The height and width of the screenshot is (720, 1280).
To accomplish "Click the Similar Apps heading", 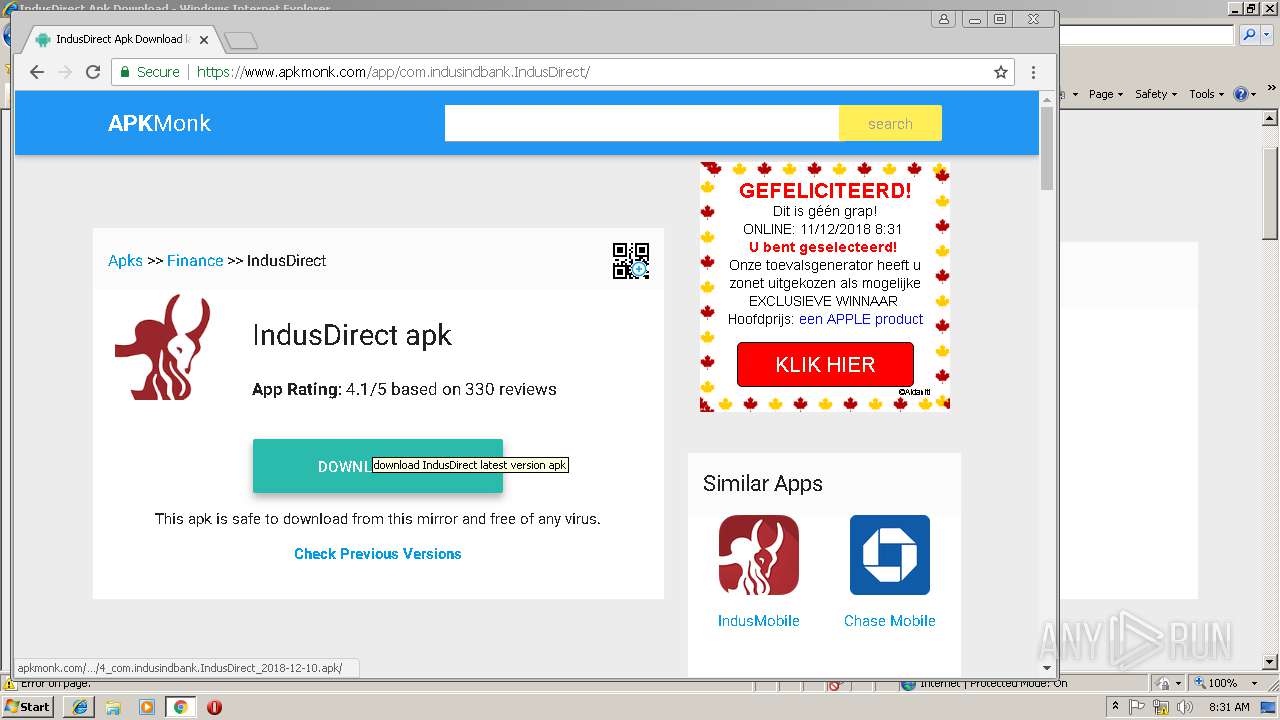I will [763, 483].
